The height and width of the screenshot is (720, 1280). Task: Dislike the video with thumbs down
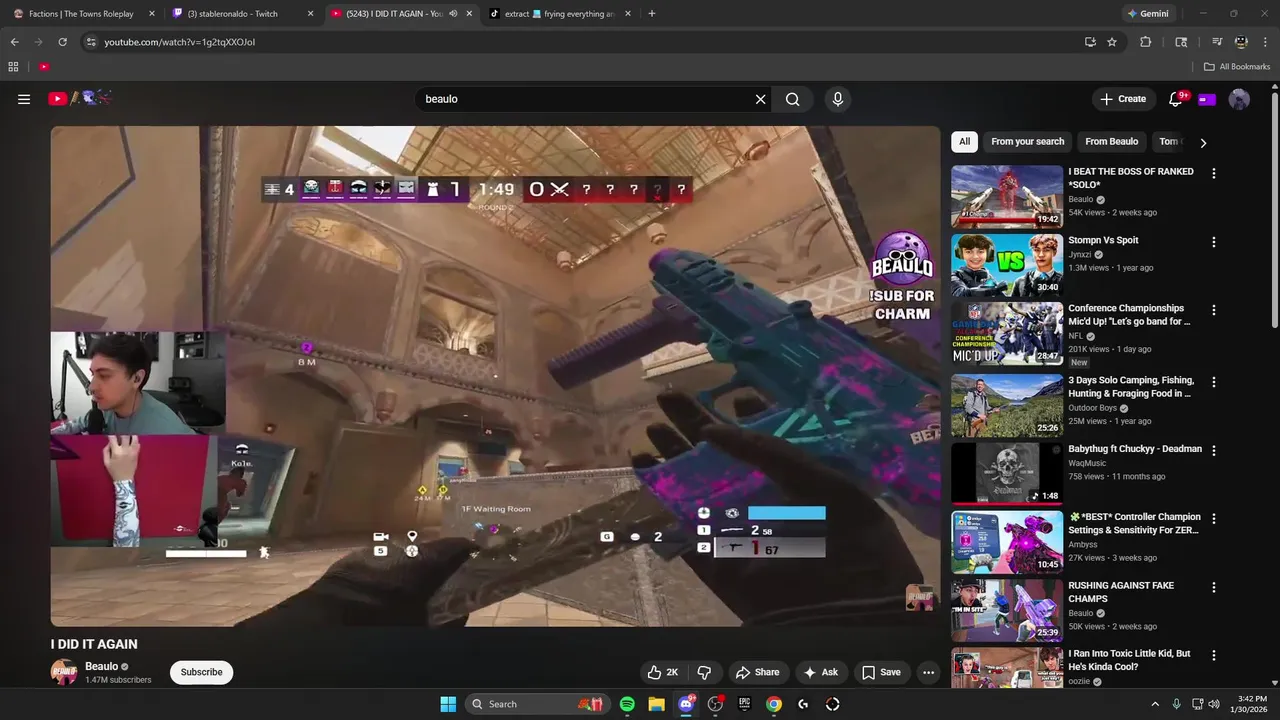704,672
